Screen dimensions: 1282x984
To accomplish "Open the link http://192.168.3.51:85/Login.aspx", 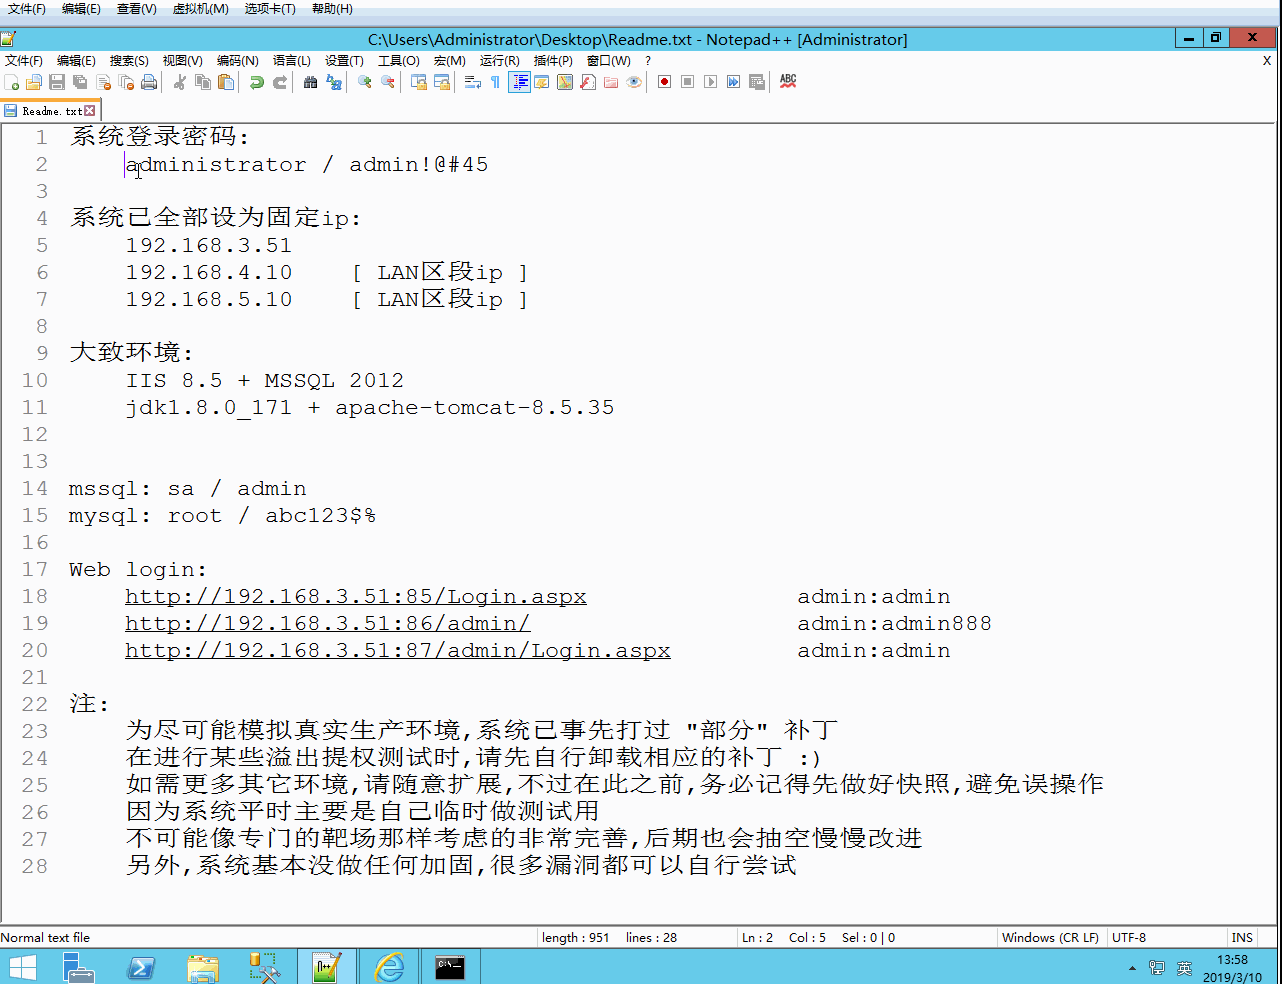I will 356,597.
